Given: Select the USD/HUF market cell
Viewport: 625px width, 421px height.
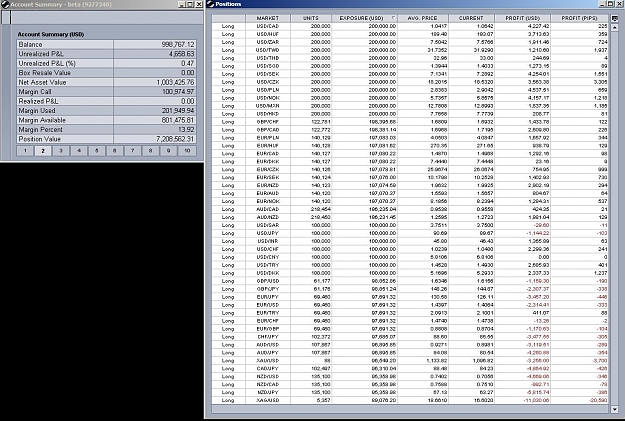Looking at the screenshot, I should (268, 34).
